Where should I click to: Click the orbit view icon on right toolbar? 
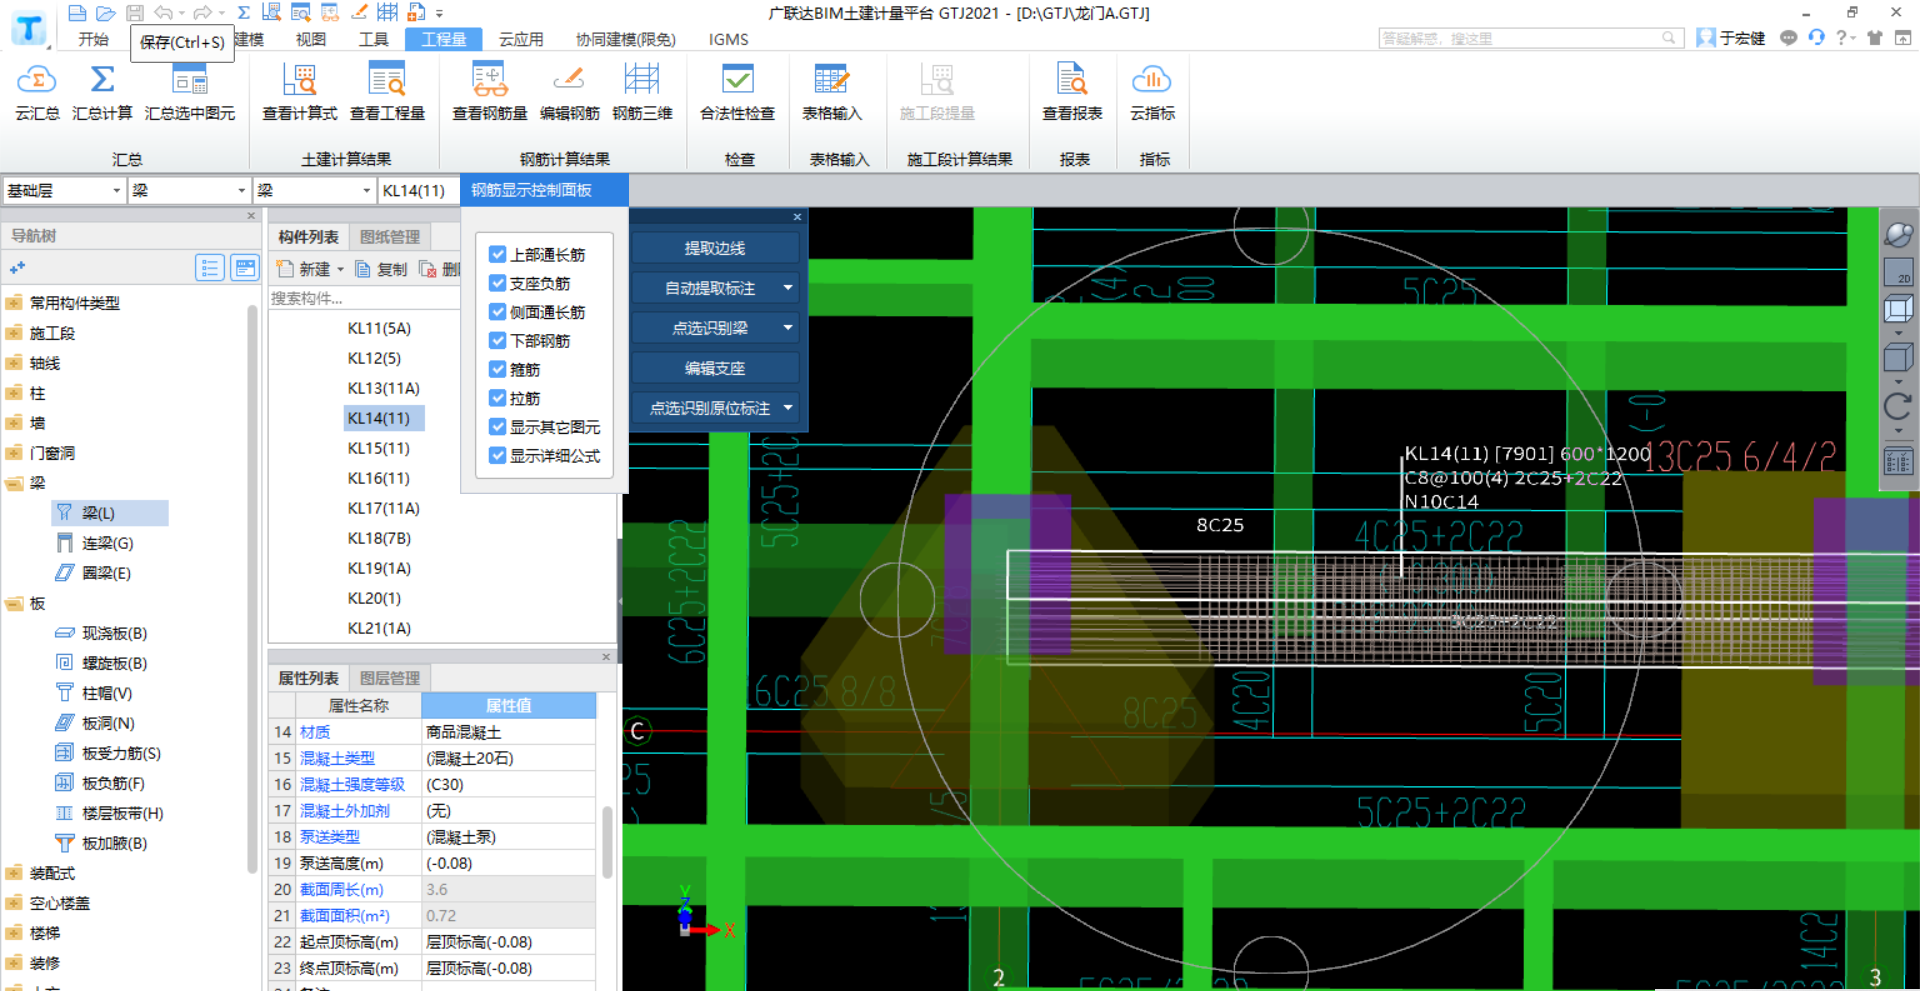coord(1897,235)
